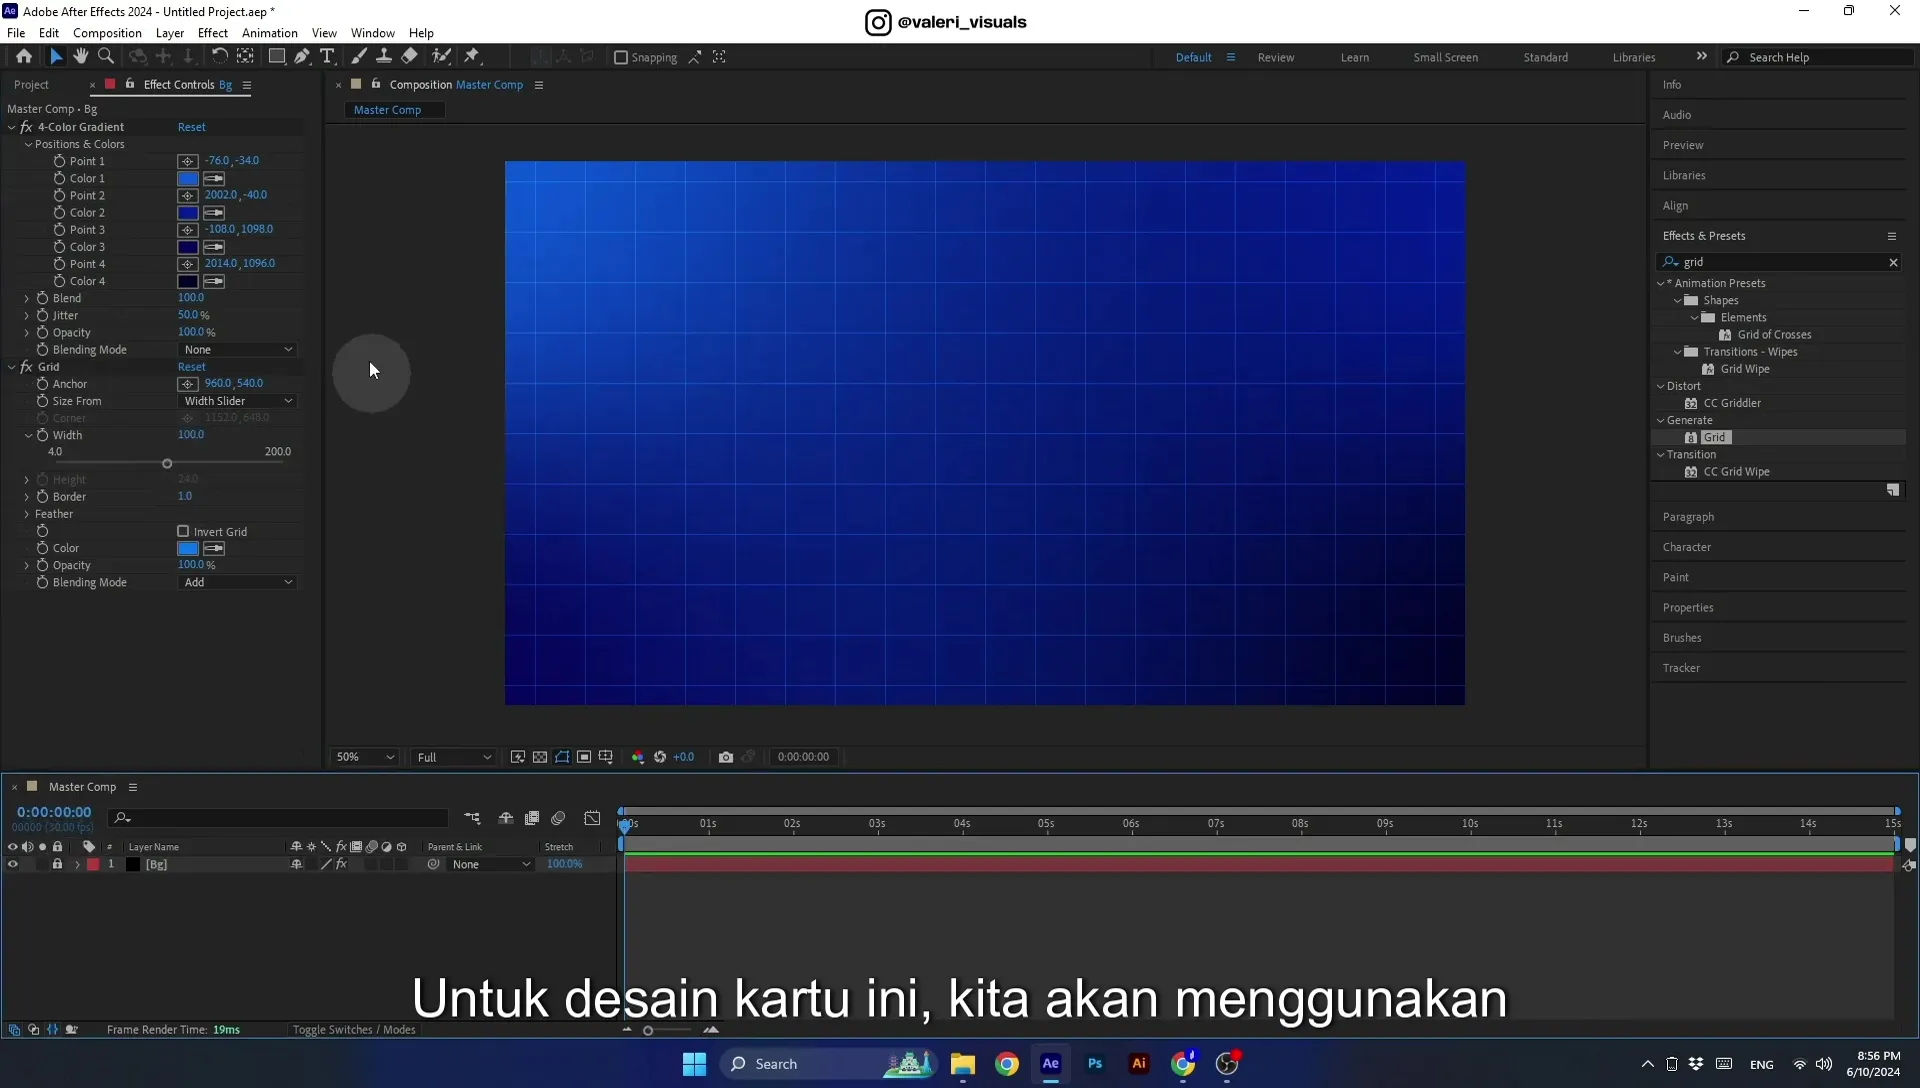1920x1088 pixels.
Task: Click the Search Help field
Action: [x=1820, y=58]
